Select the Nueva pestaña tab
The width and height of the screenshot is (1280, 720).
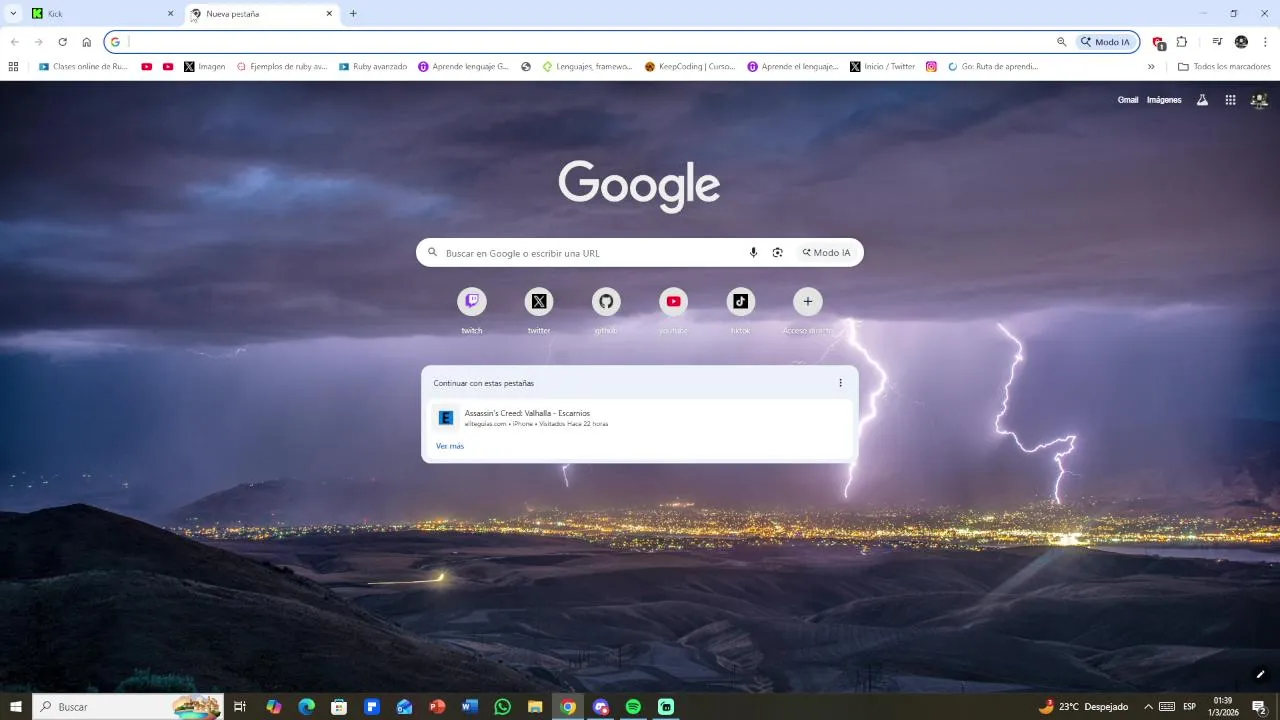coord(262,14)
